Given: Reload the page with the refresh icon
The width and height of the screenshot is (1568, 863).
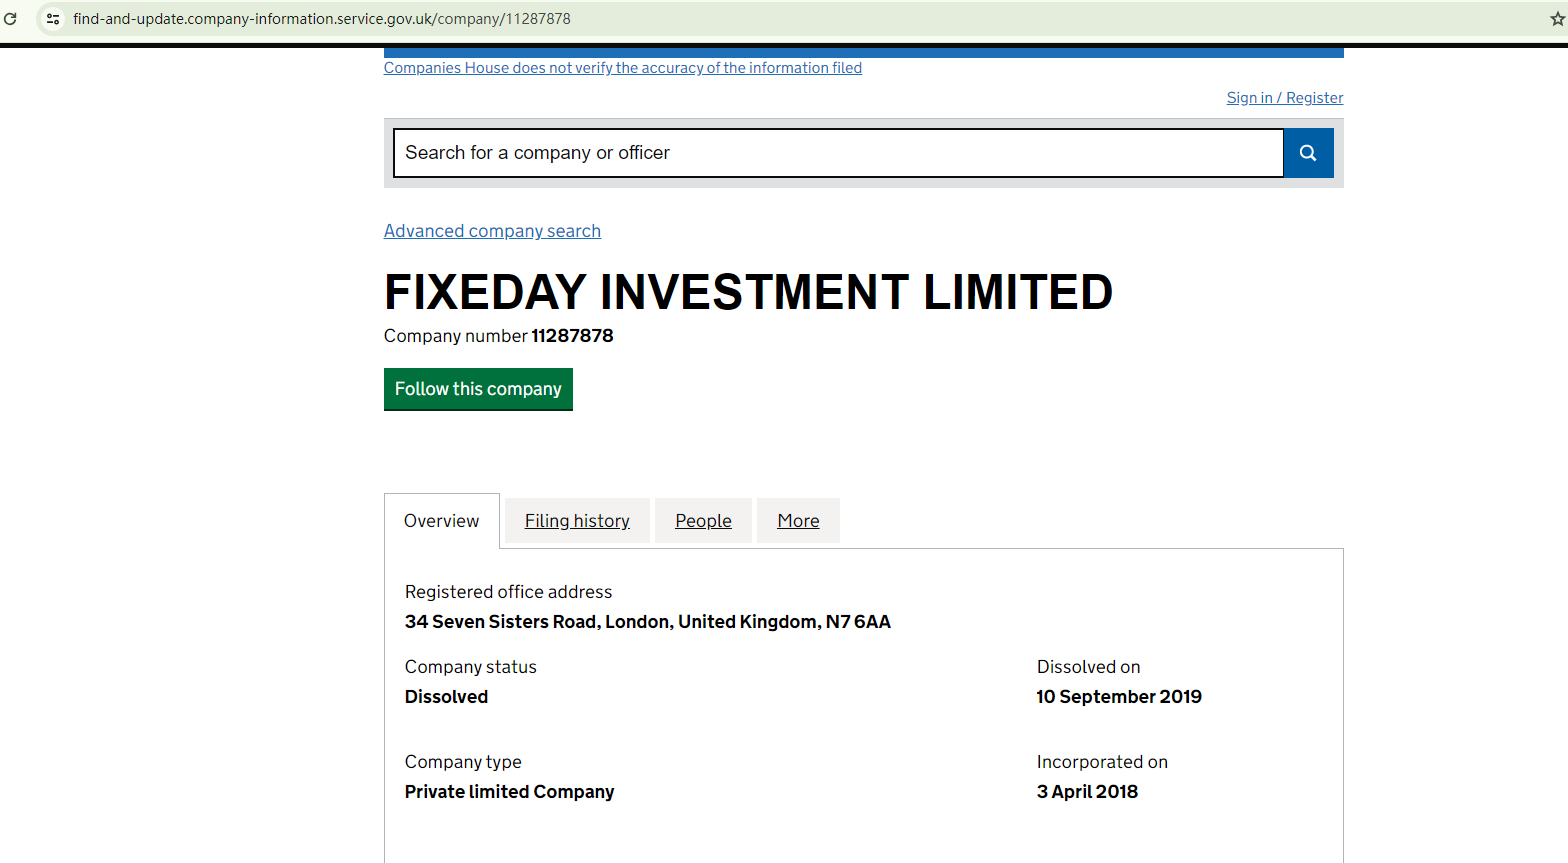Looking at the screenshot, I should point(10,19).
